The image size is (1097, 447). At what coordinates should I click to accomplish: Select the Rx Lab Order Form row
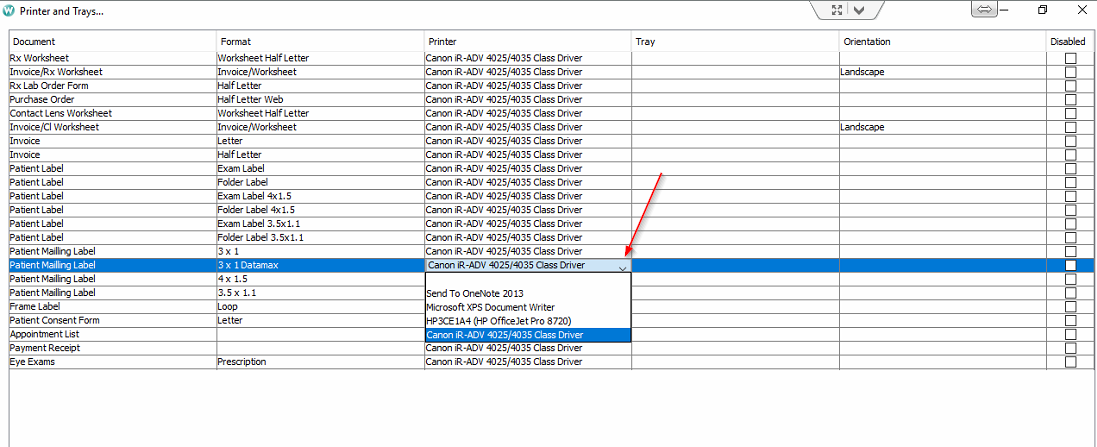click(48, 86)
